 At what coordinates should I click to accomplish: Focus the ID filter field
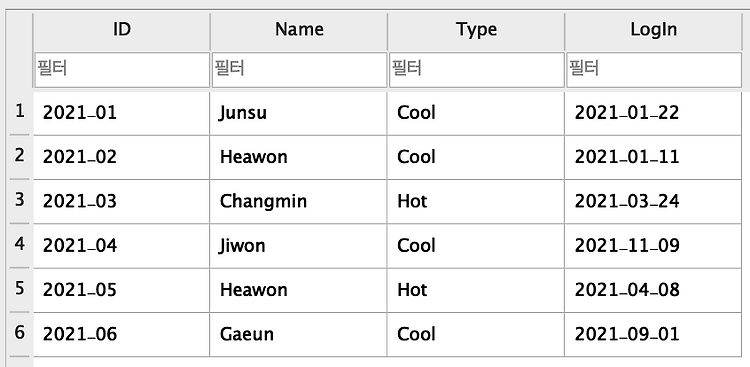pyautogui.click(x=122, y=70)
